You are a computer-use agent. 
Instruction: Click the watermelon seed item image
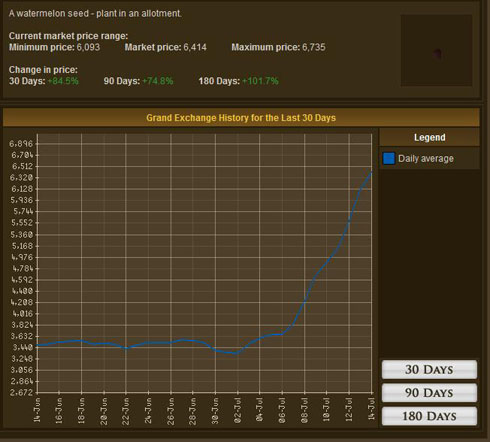(436, 50)
